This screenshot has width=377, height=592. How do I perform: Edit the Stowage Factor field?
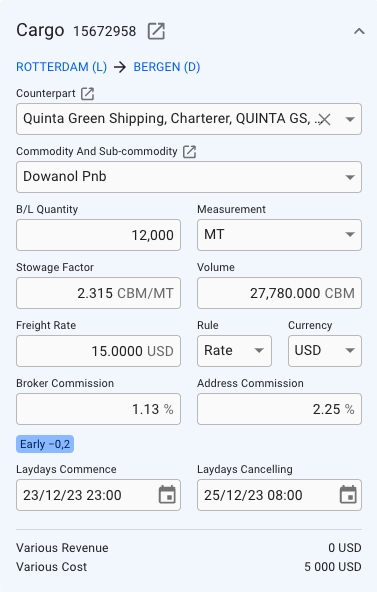pyautogui.click(x=98, y=293)
